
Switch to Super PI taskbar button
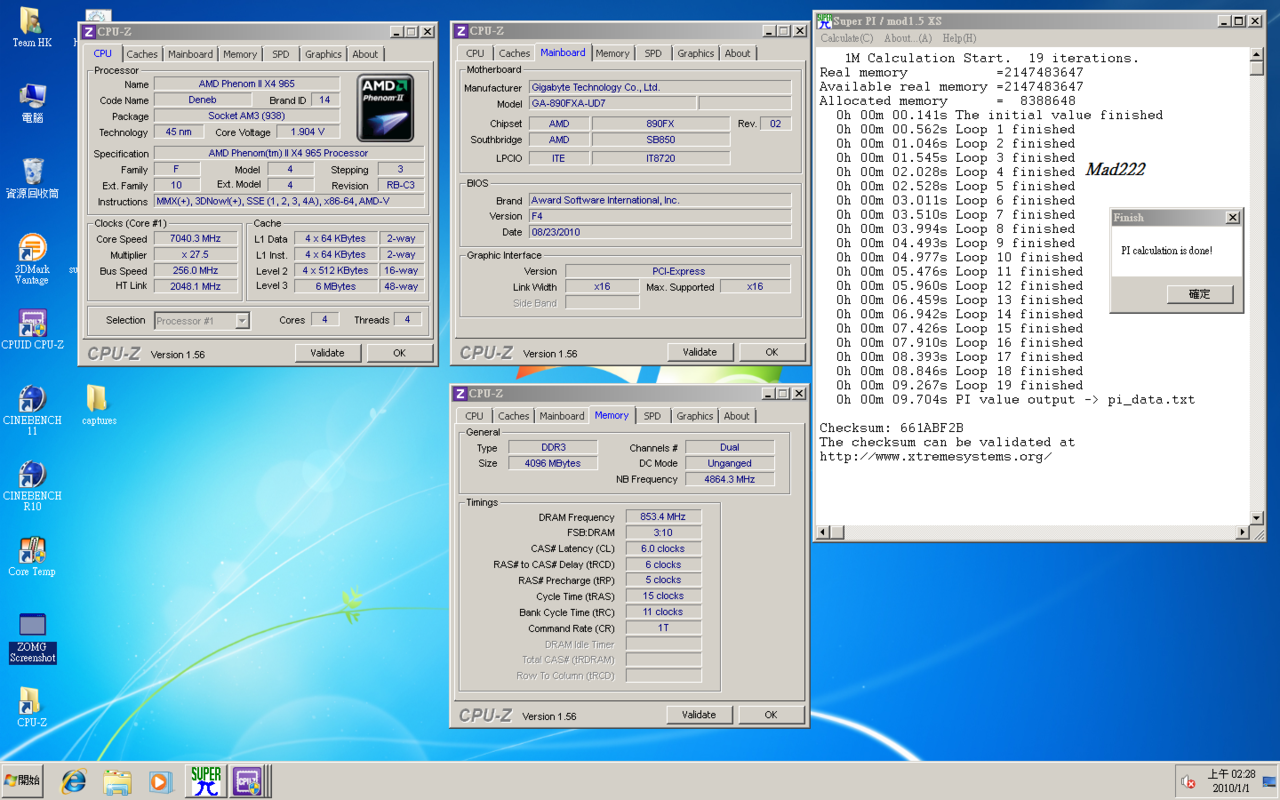point(205,781)
